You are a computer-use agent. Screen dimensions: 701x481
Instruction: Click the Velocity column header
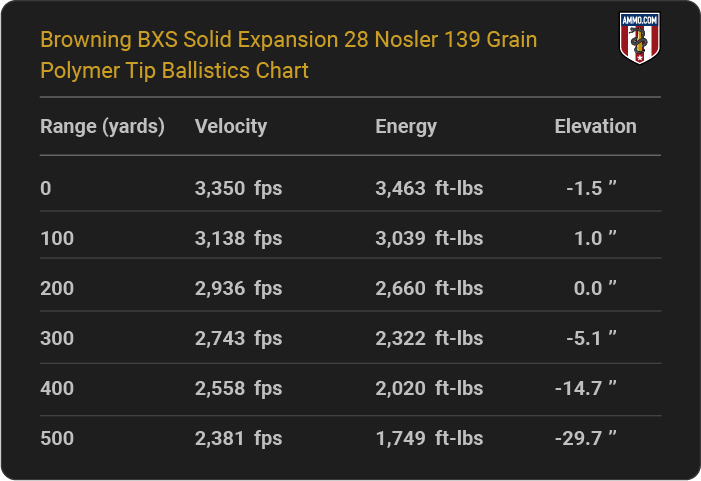[x=231, y=127]
